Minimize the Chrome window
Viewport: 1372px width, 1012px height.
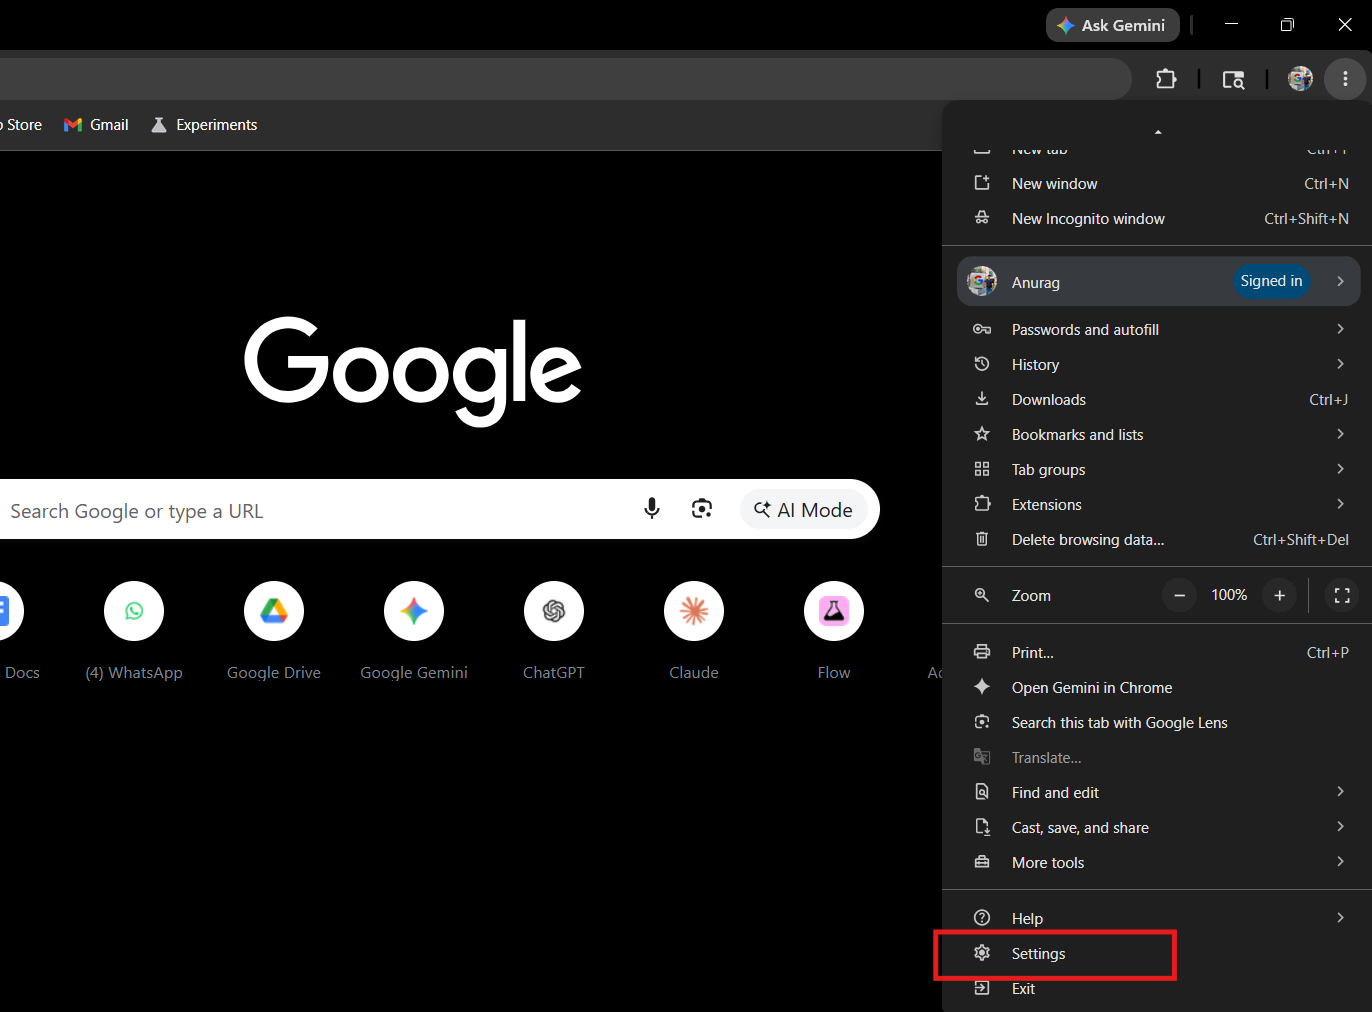1231,25
